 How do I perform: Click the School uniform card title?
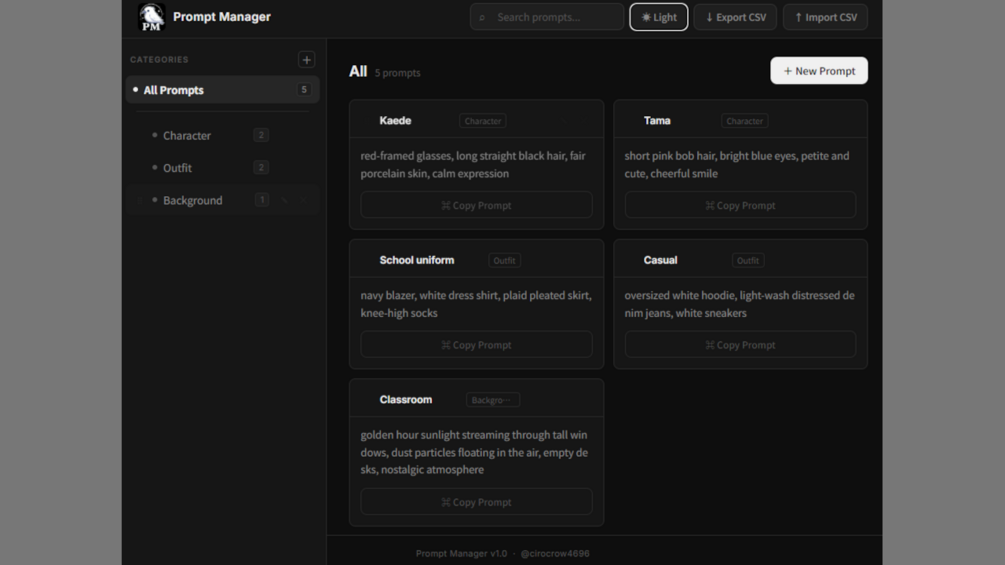click(x=417, y=260)
